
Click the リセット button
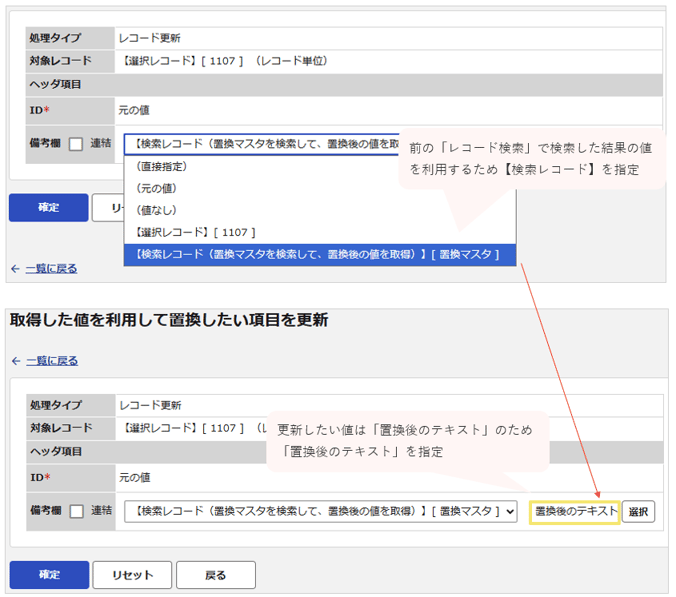[x=132, y=575]
